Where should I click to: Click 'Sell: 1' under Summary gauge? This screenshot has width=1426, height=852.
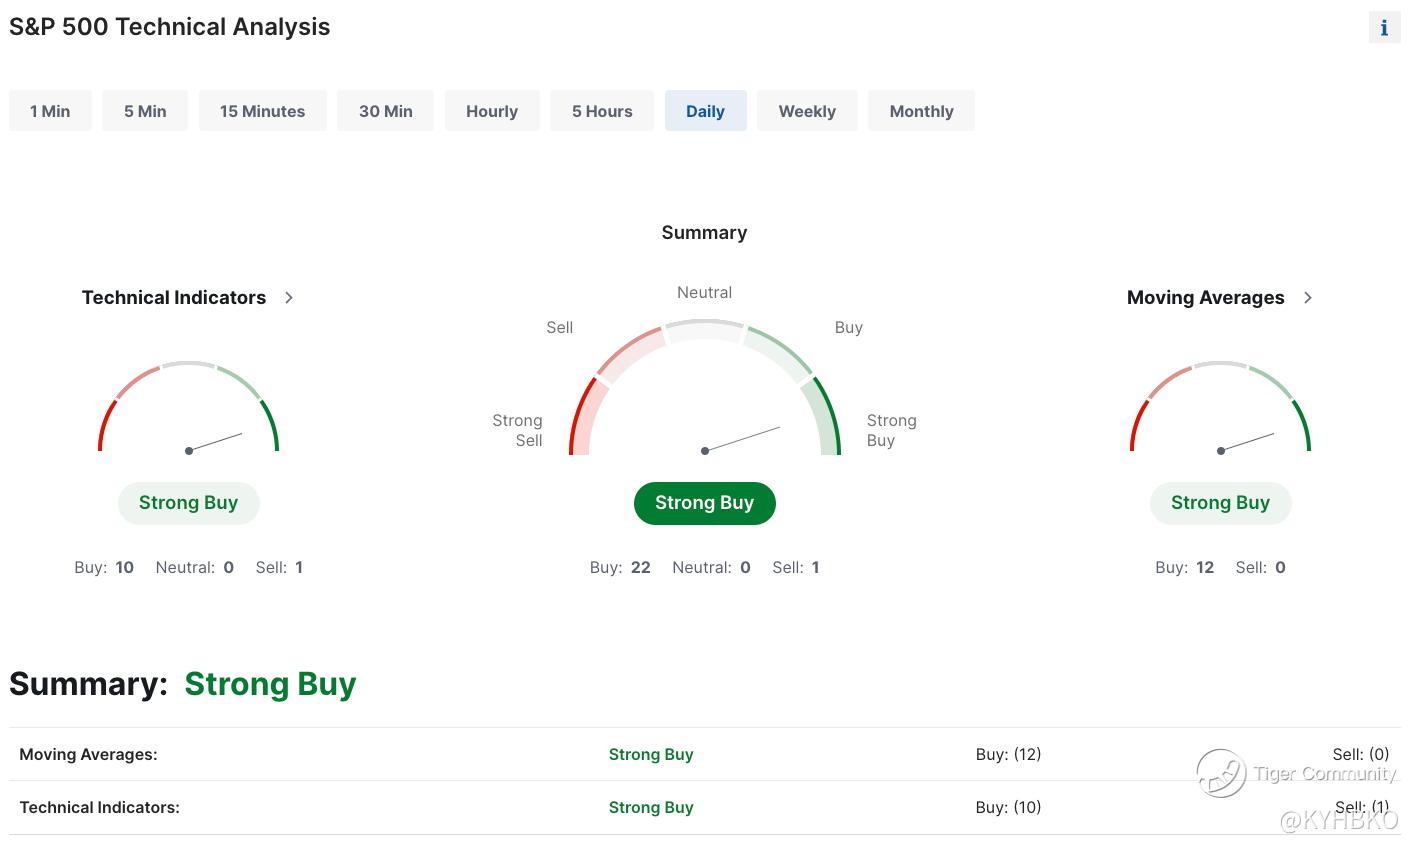pyautogui.click(x=796, y=567)
